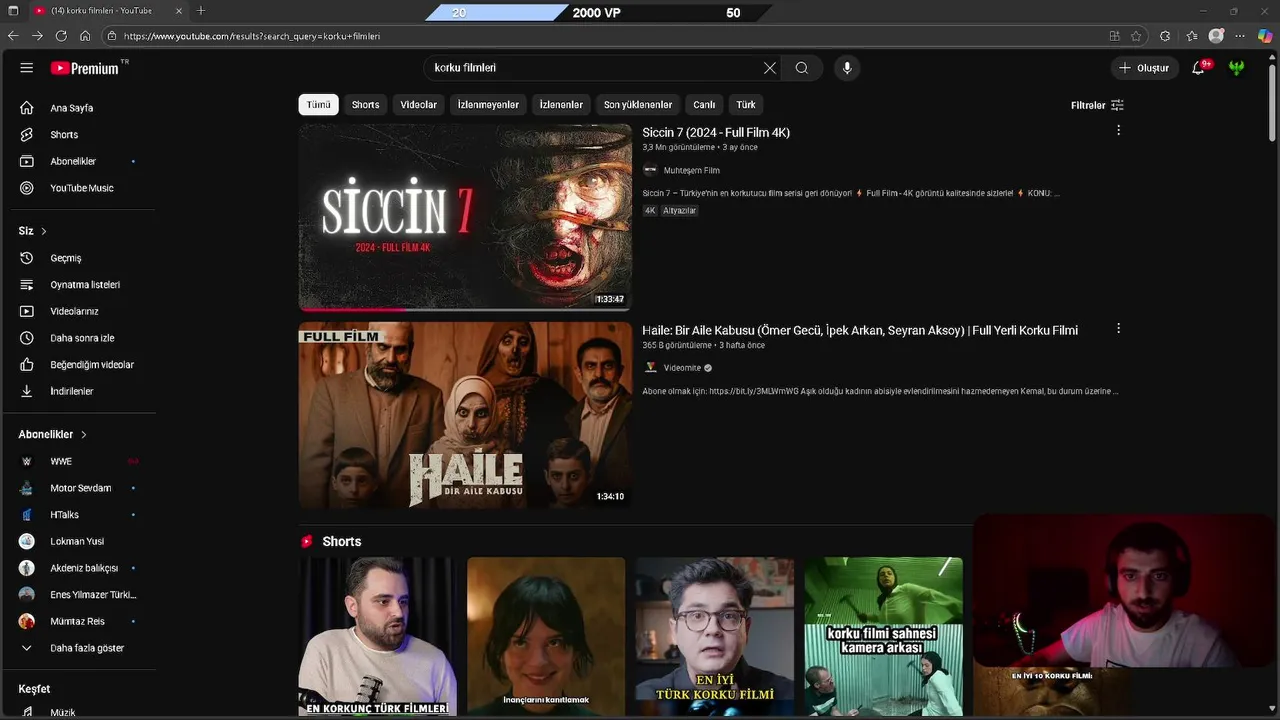This screenshot has width=1280, height=720.
Task: Clear the search box with X
Action: (770, 68)
